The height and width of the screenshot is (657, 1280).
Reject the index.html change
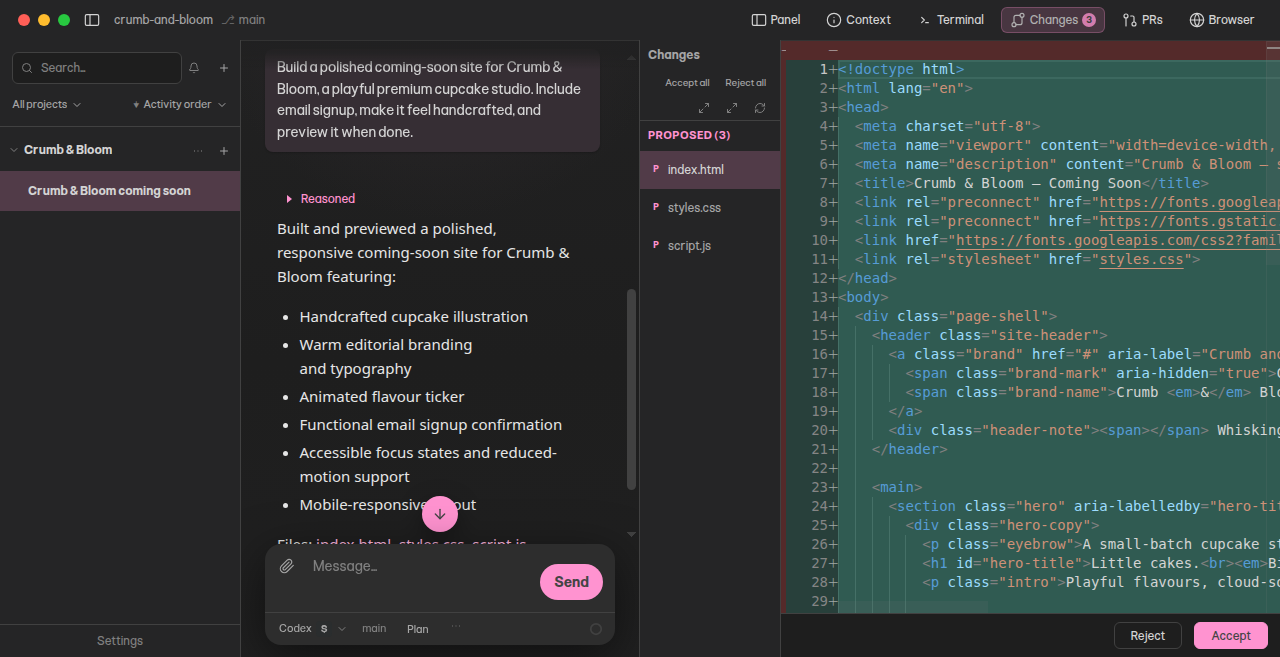[x=1148, y=636]
